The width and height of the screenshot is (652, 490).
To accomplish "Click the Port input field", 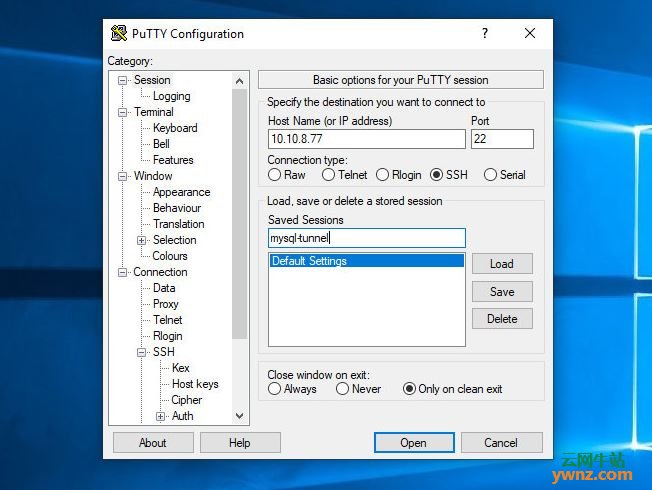I will (x=502, y=139).
